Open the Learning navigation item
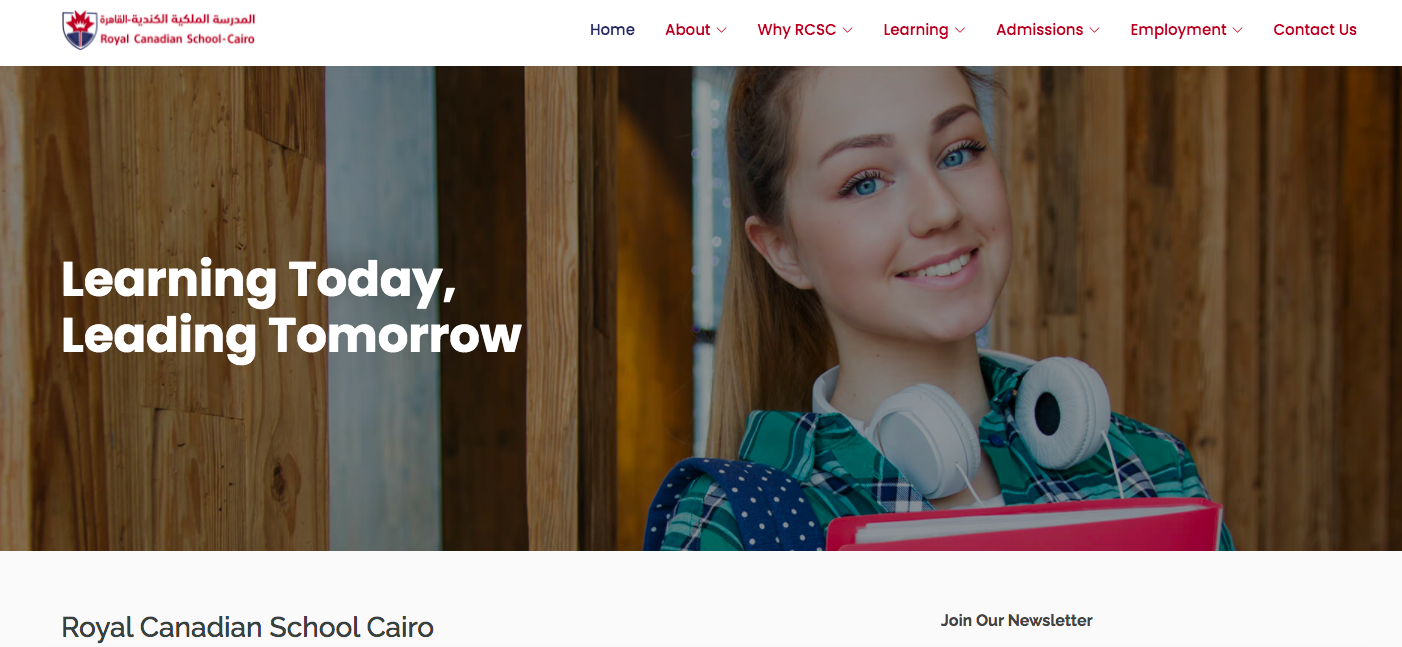The width and height of the screenshot is (1402, 647). point(915,30)
